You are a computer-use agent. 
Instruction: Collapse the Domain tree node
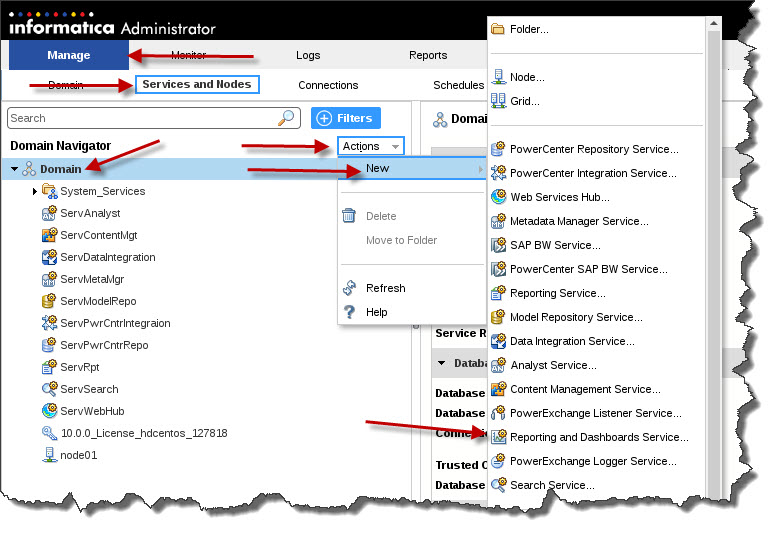(14, 169)
